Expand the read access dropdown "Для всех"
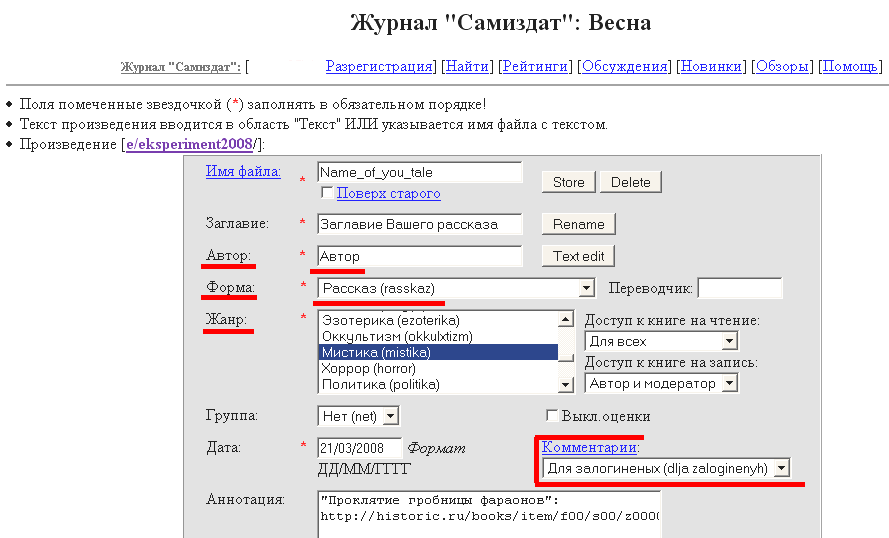 661,342
